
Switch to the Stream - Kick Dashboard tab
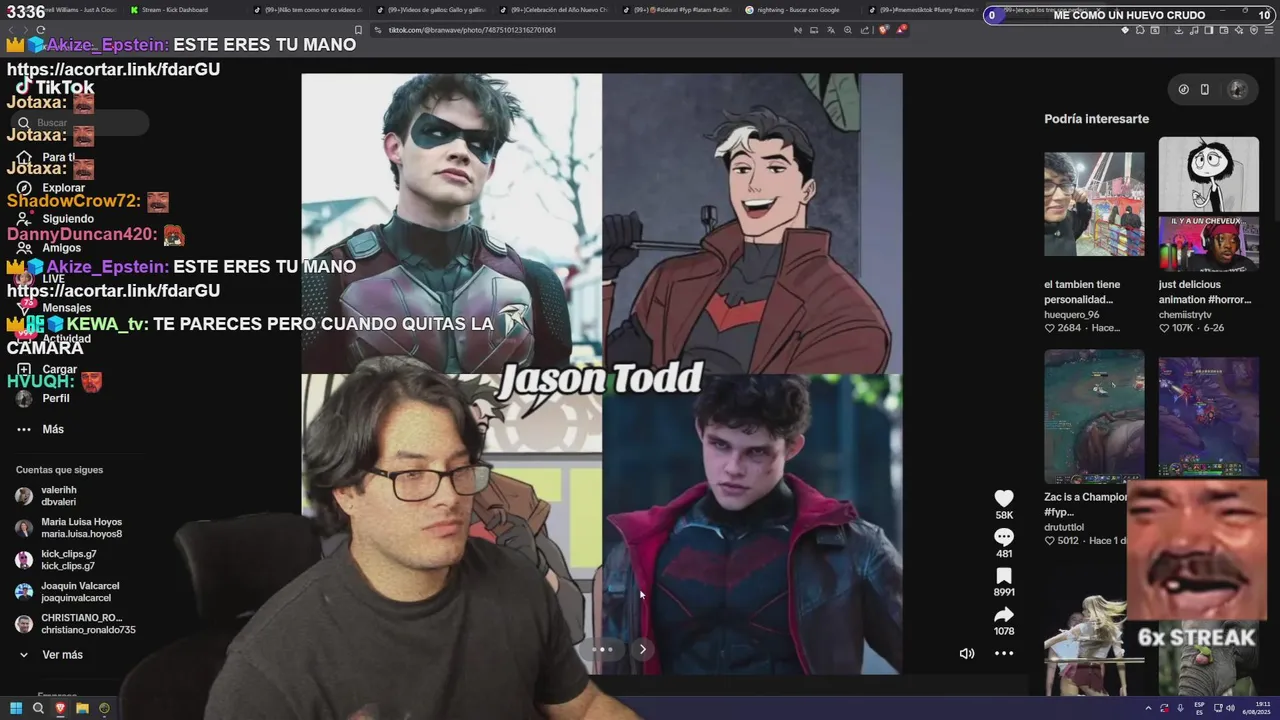pyautogui.click(x=175, y=10)
